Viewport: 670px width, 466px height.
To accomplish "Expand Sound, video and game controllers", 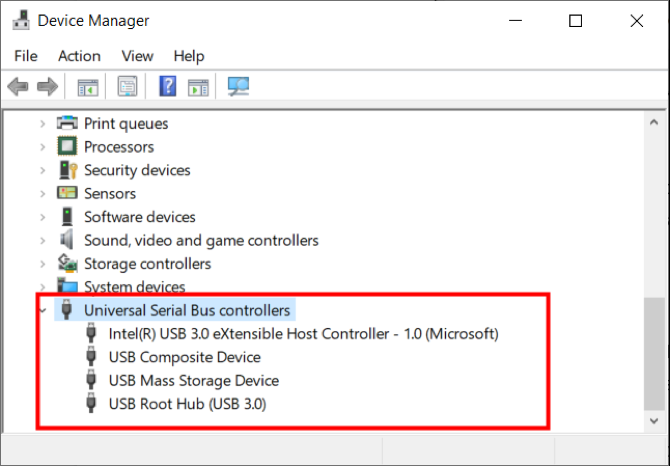I will (x=42, y=240).
